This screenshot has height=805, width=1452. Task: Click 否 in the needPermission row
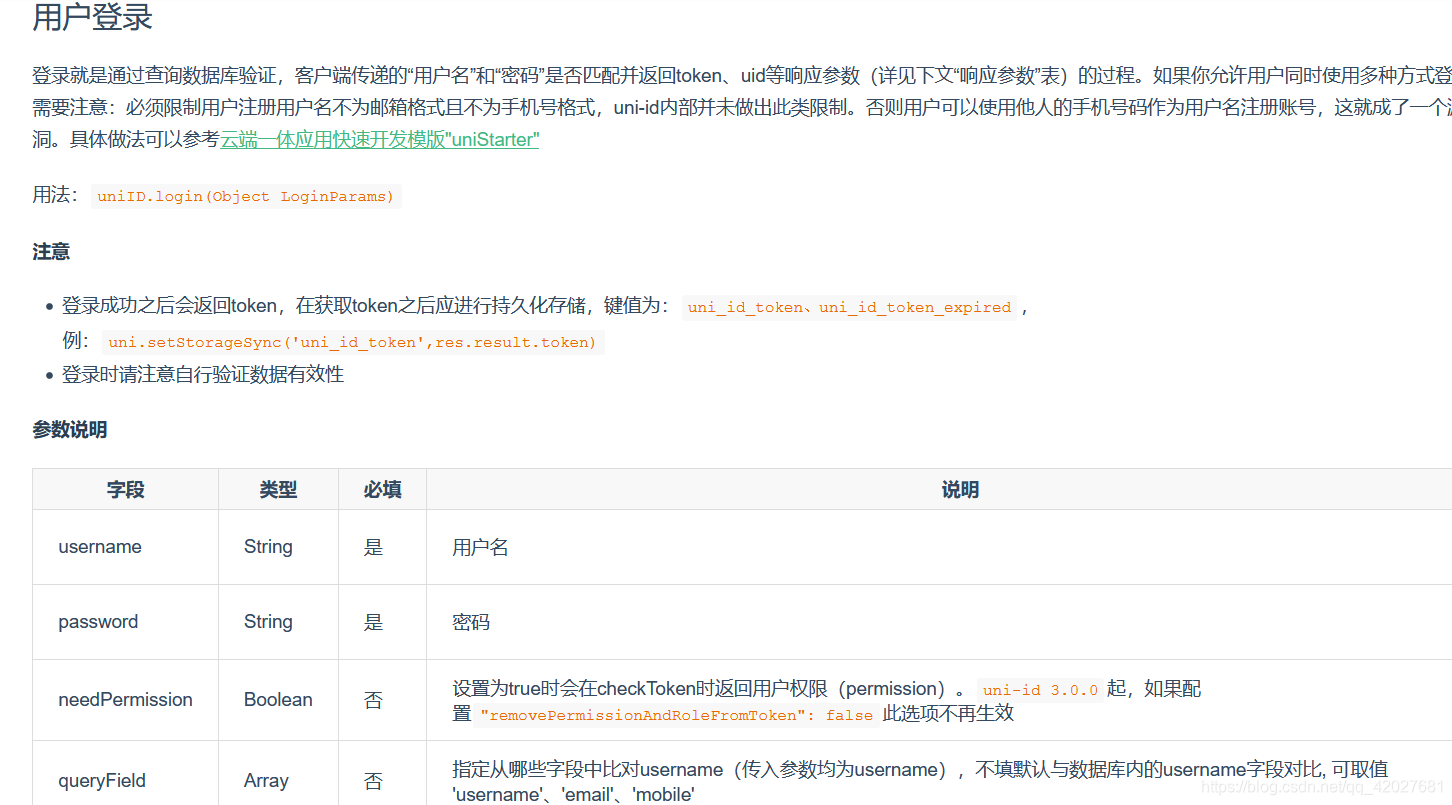coord(373,700)
